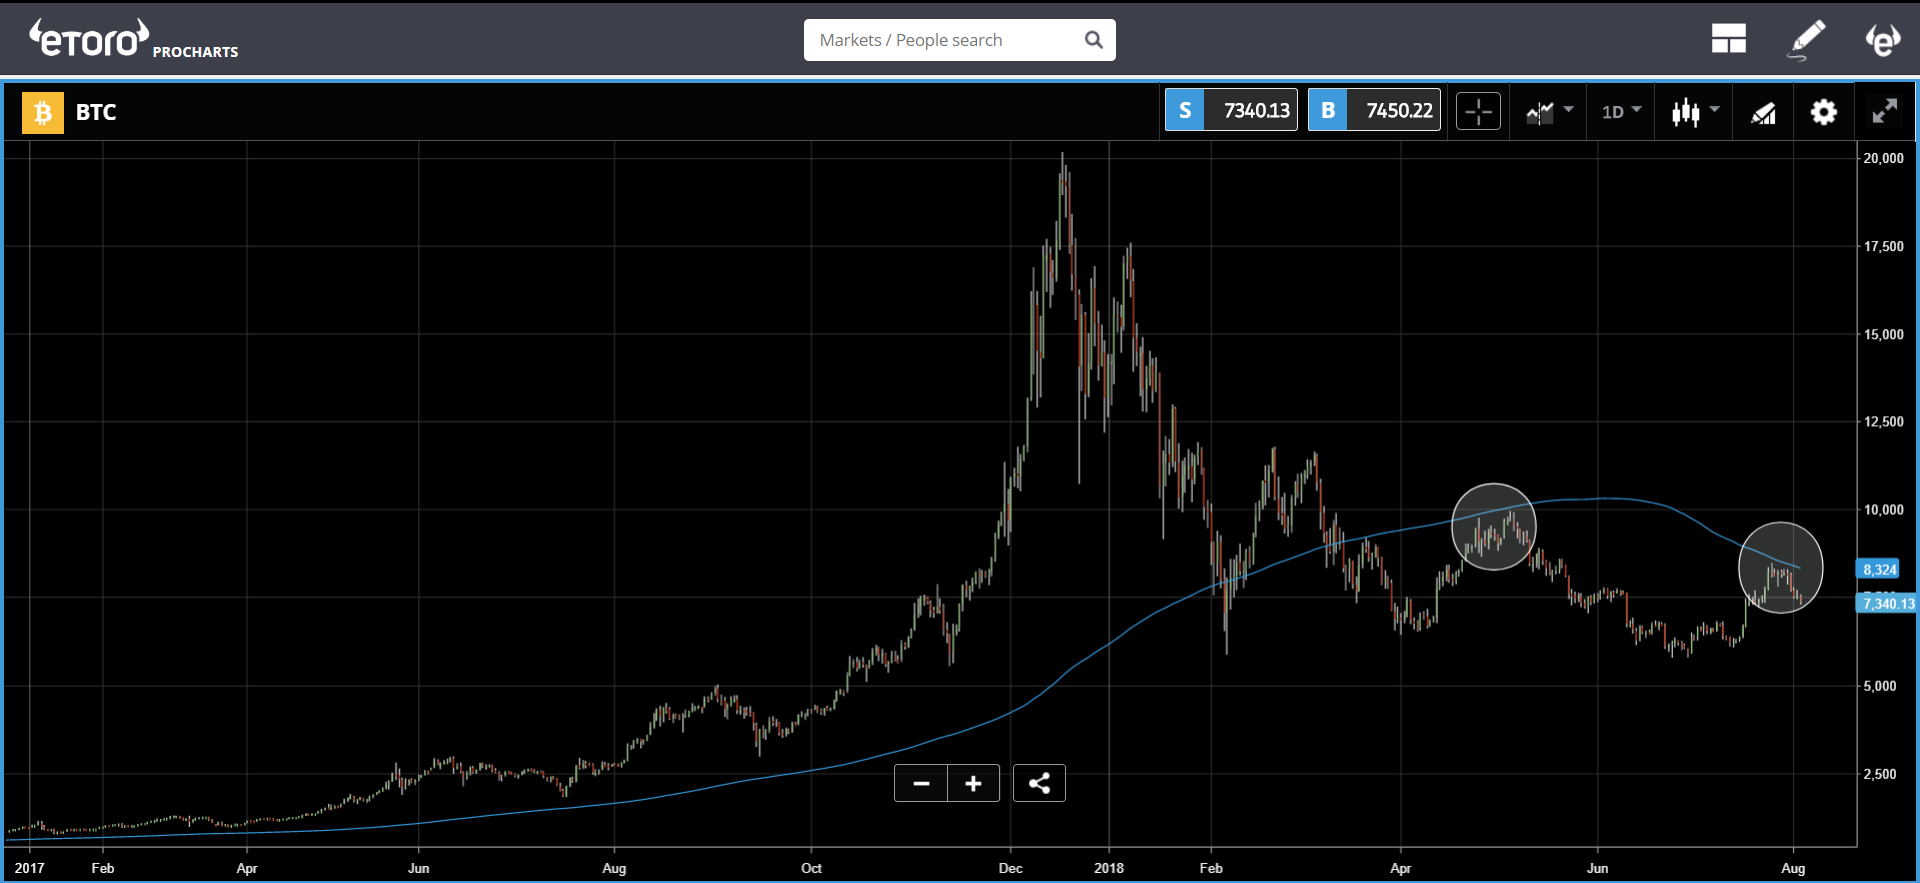Open the studies and indicators icon
The width and height of the screenshot is (1920, 883).
pyautogui.click(x=1763, y=112)
